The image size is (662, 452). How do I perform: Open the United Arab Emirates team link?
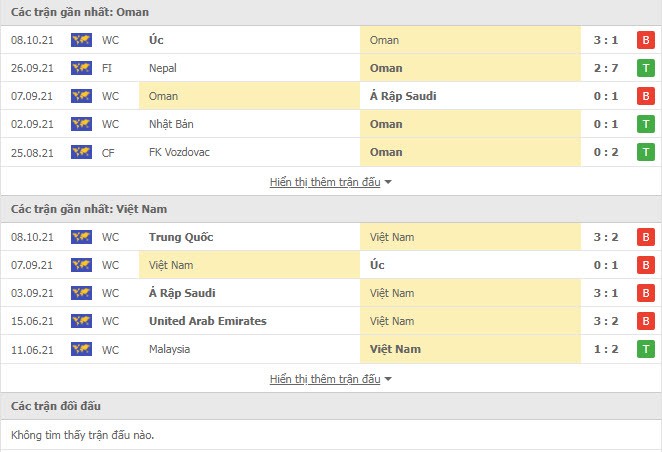click(208, 321)
